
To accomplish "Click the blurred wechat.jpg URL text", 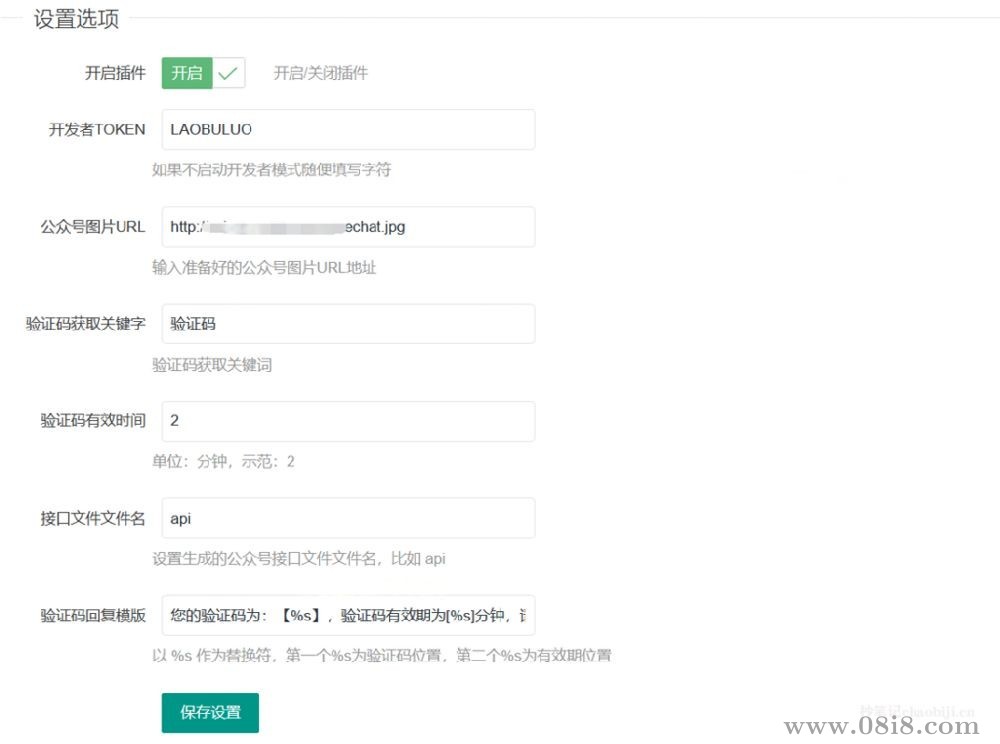I will [285, 226].
